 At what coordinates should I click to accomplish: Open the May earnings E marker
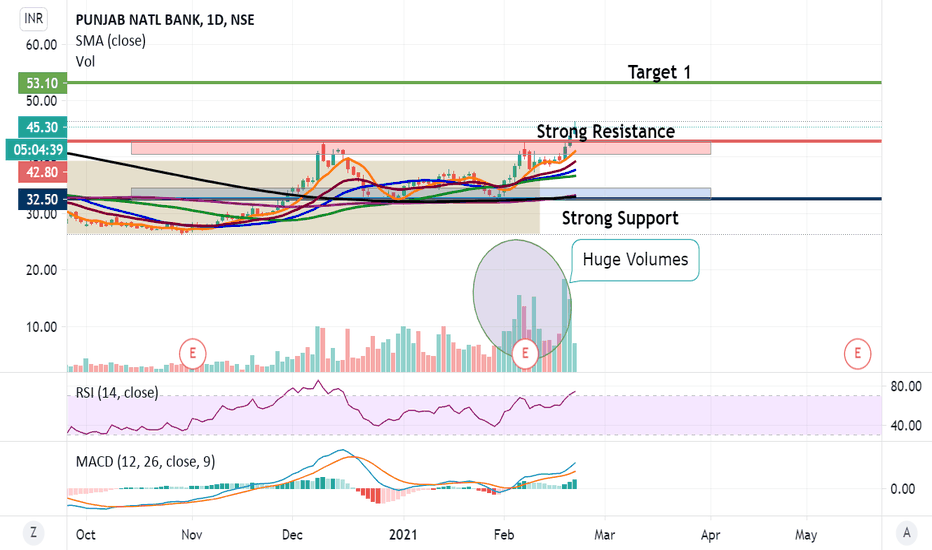click(x=857, y=354)
